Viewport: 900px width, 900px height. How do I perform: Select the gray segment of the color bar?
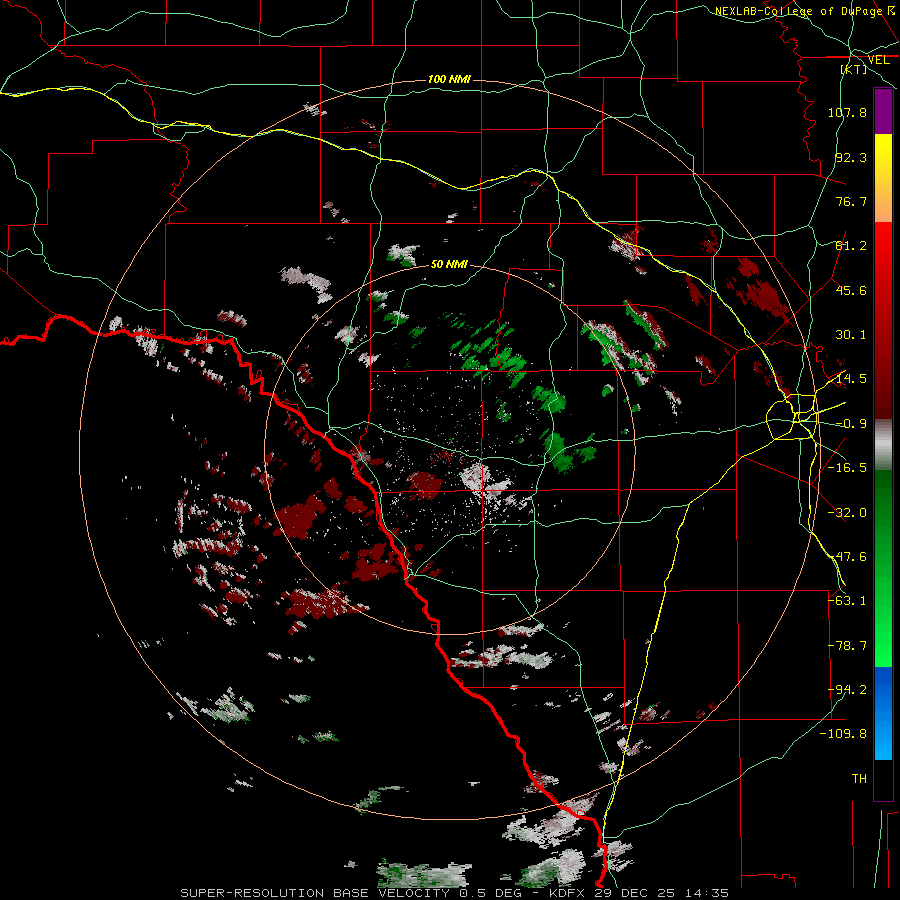(883, 445)
